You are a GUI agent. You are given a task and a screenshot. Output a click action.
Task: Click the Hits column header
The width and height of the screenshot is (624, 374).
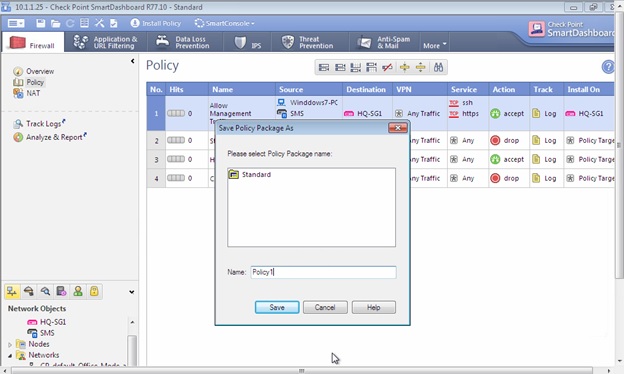(187, 90)
